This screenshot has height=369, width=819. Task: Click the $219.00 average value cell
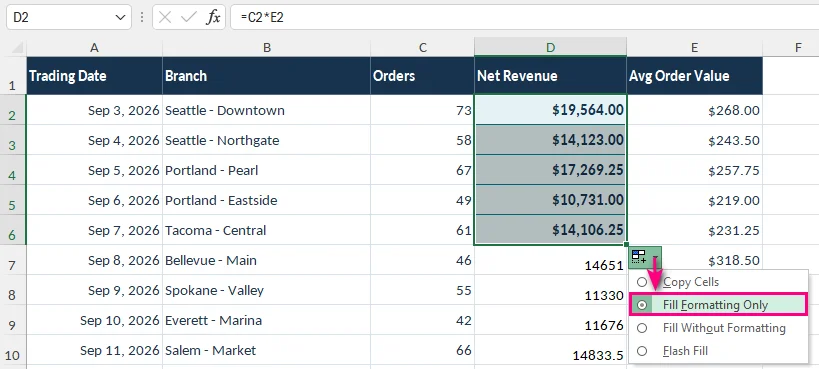[x=695, y=200]
